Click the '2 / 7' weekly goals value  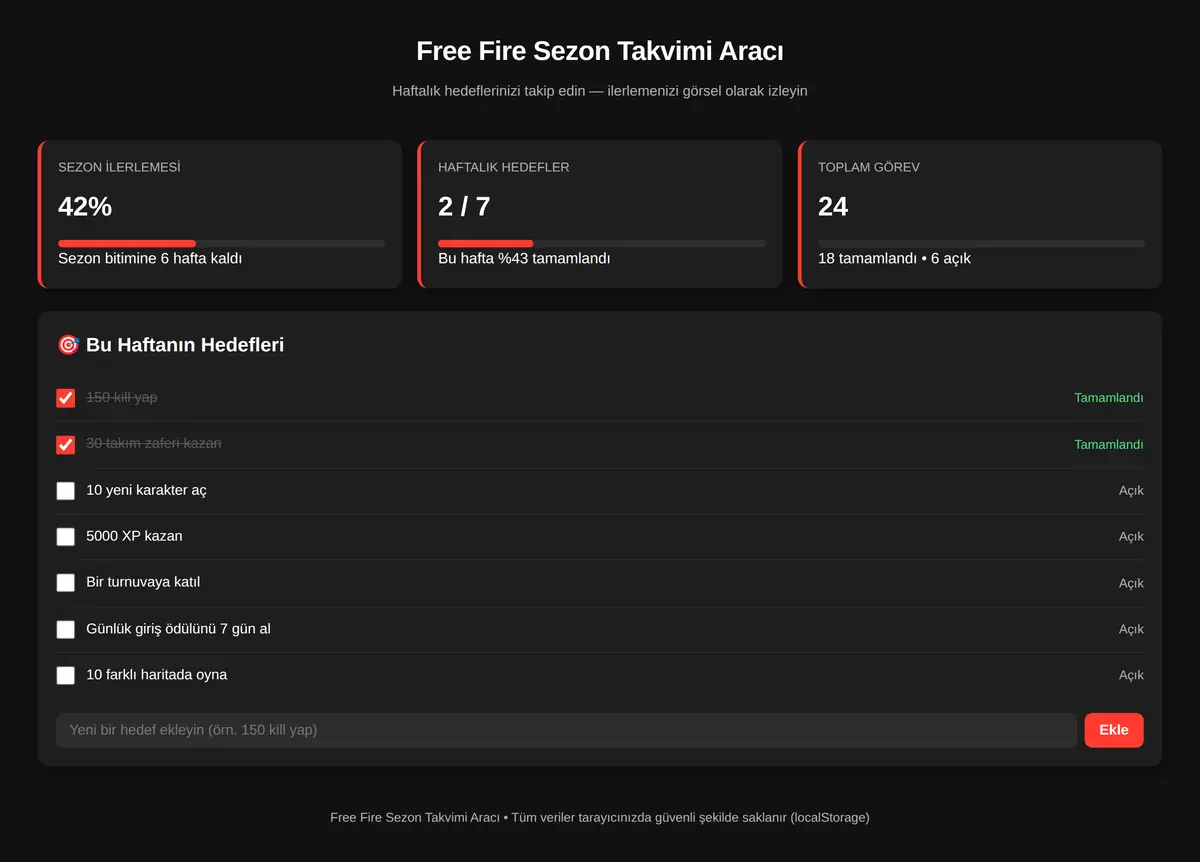tap(464, 207)
